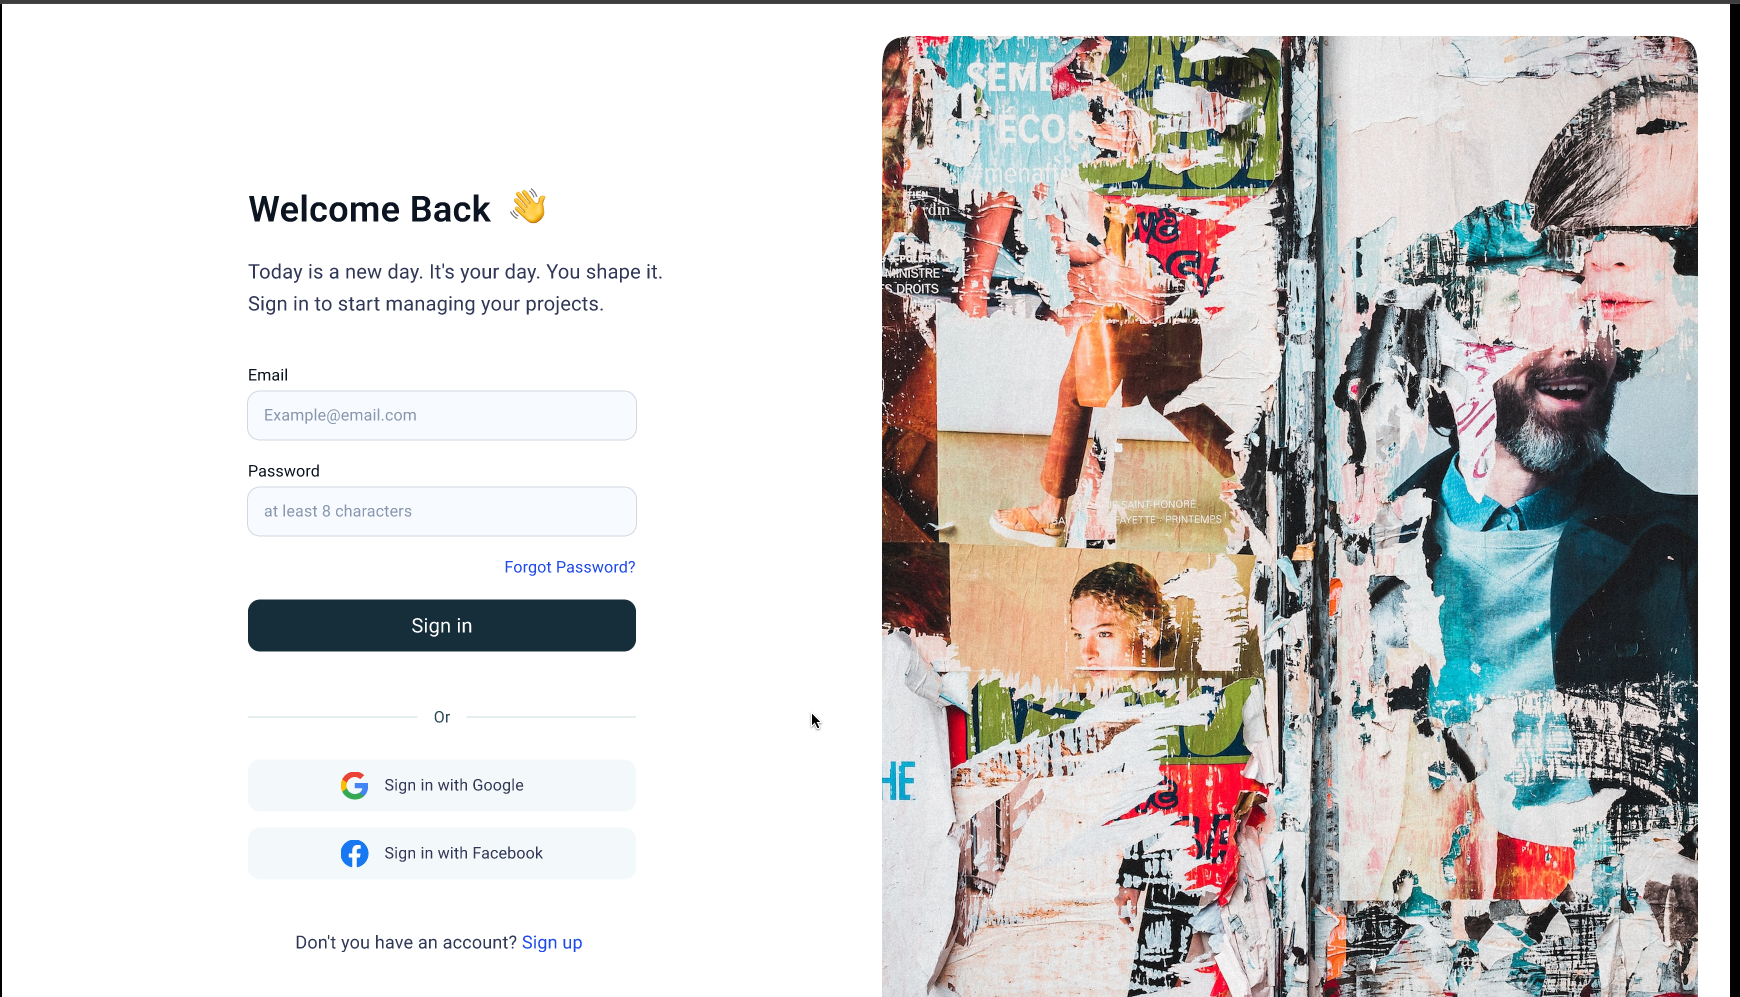The height and width of the screenshot is (997, 1740).
Task: Focus the Password input field
Action: pos(442,511)
